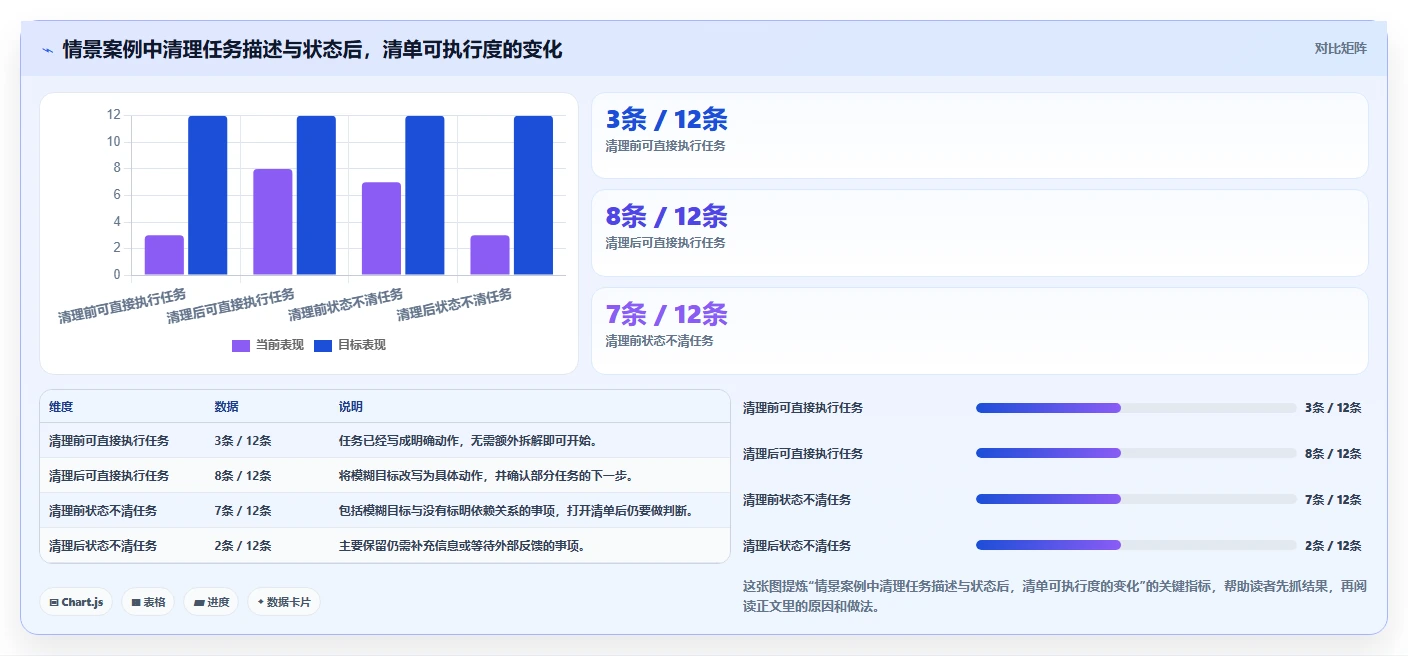
Task: Select the 进度 tag
Action: (x=211, y=602)
